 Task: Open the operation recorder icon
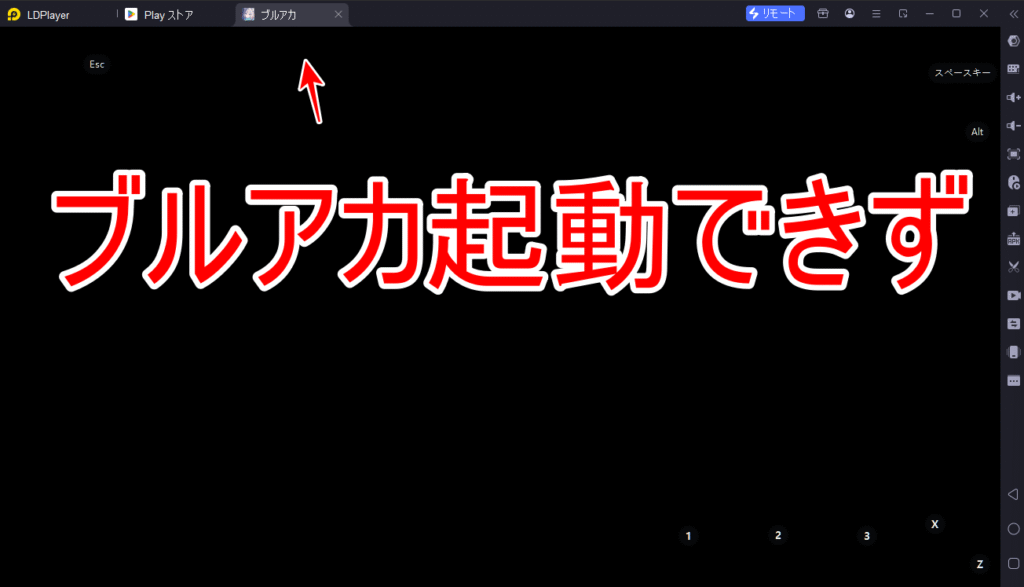(x=1014, y=182)
